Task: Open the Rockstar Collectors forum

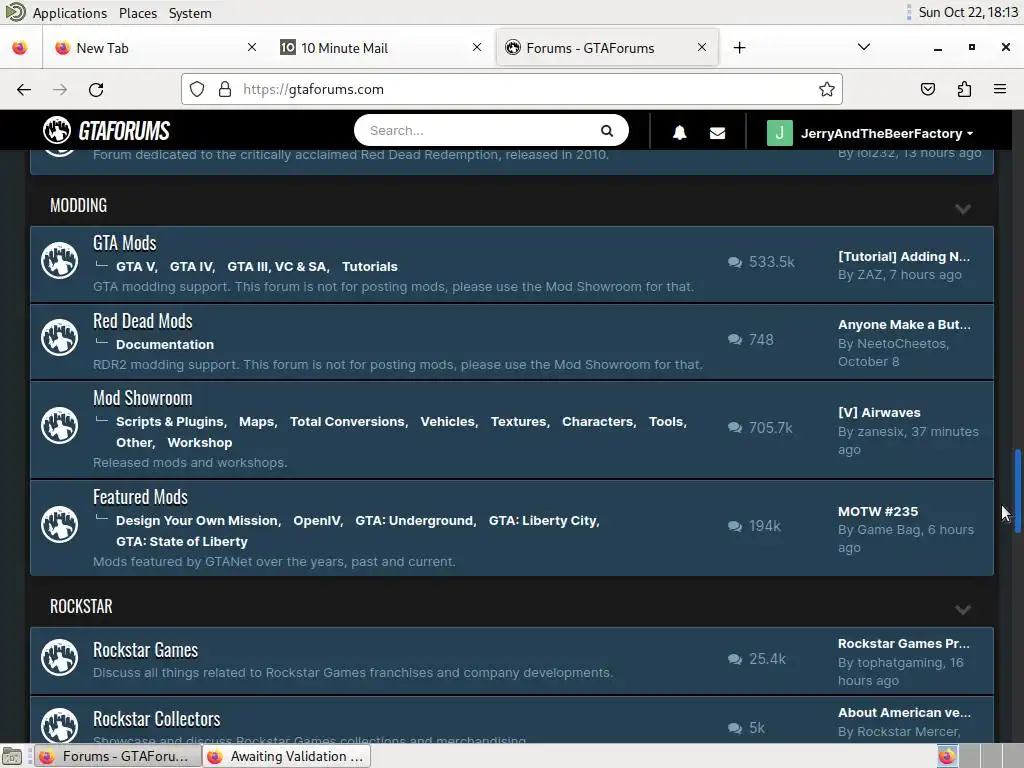Action: pyautogui.click(x=157, y=719)
